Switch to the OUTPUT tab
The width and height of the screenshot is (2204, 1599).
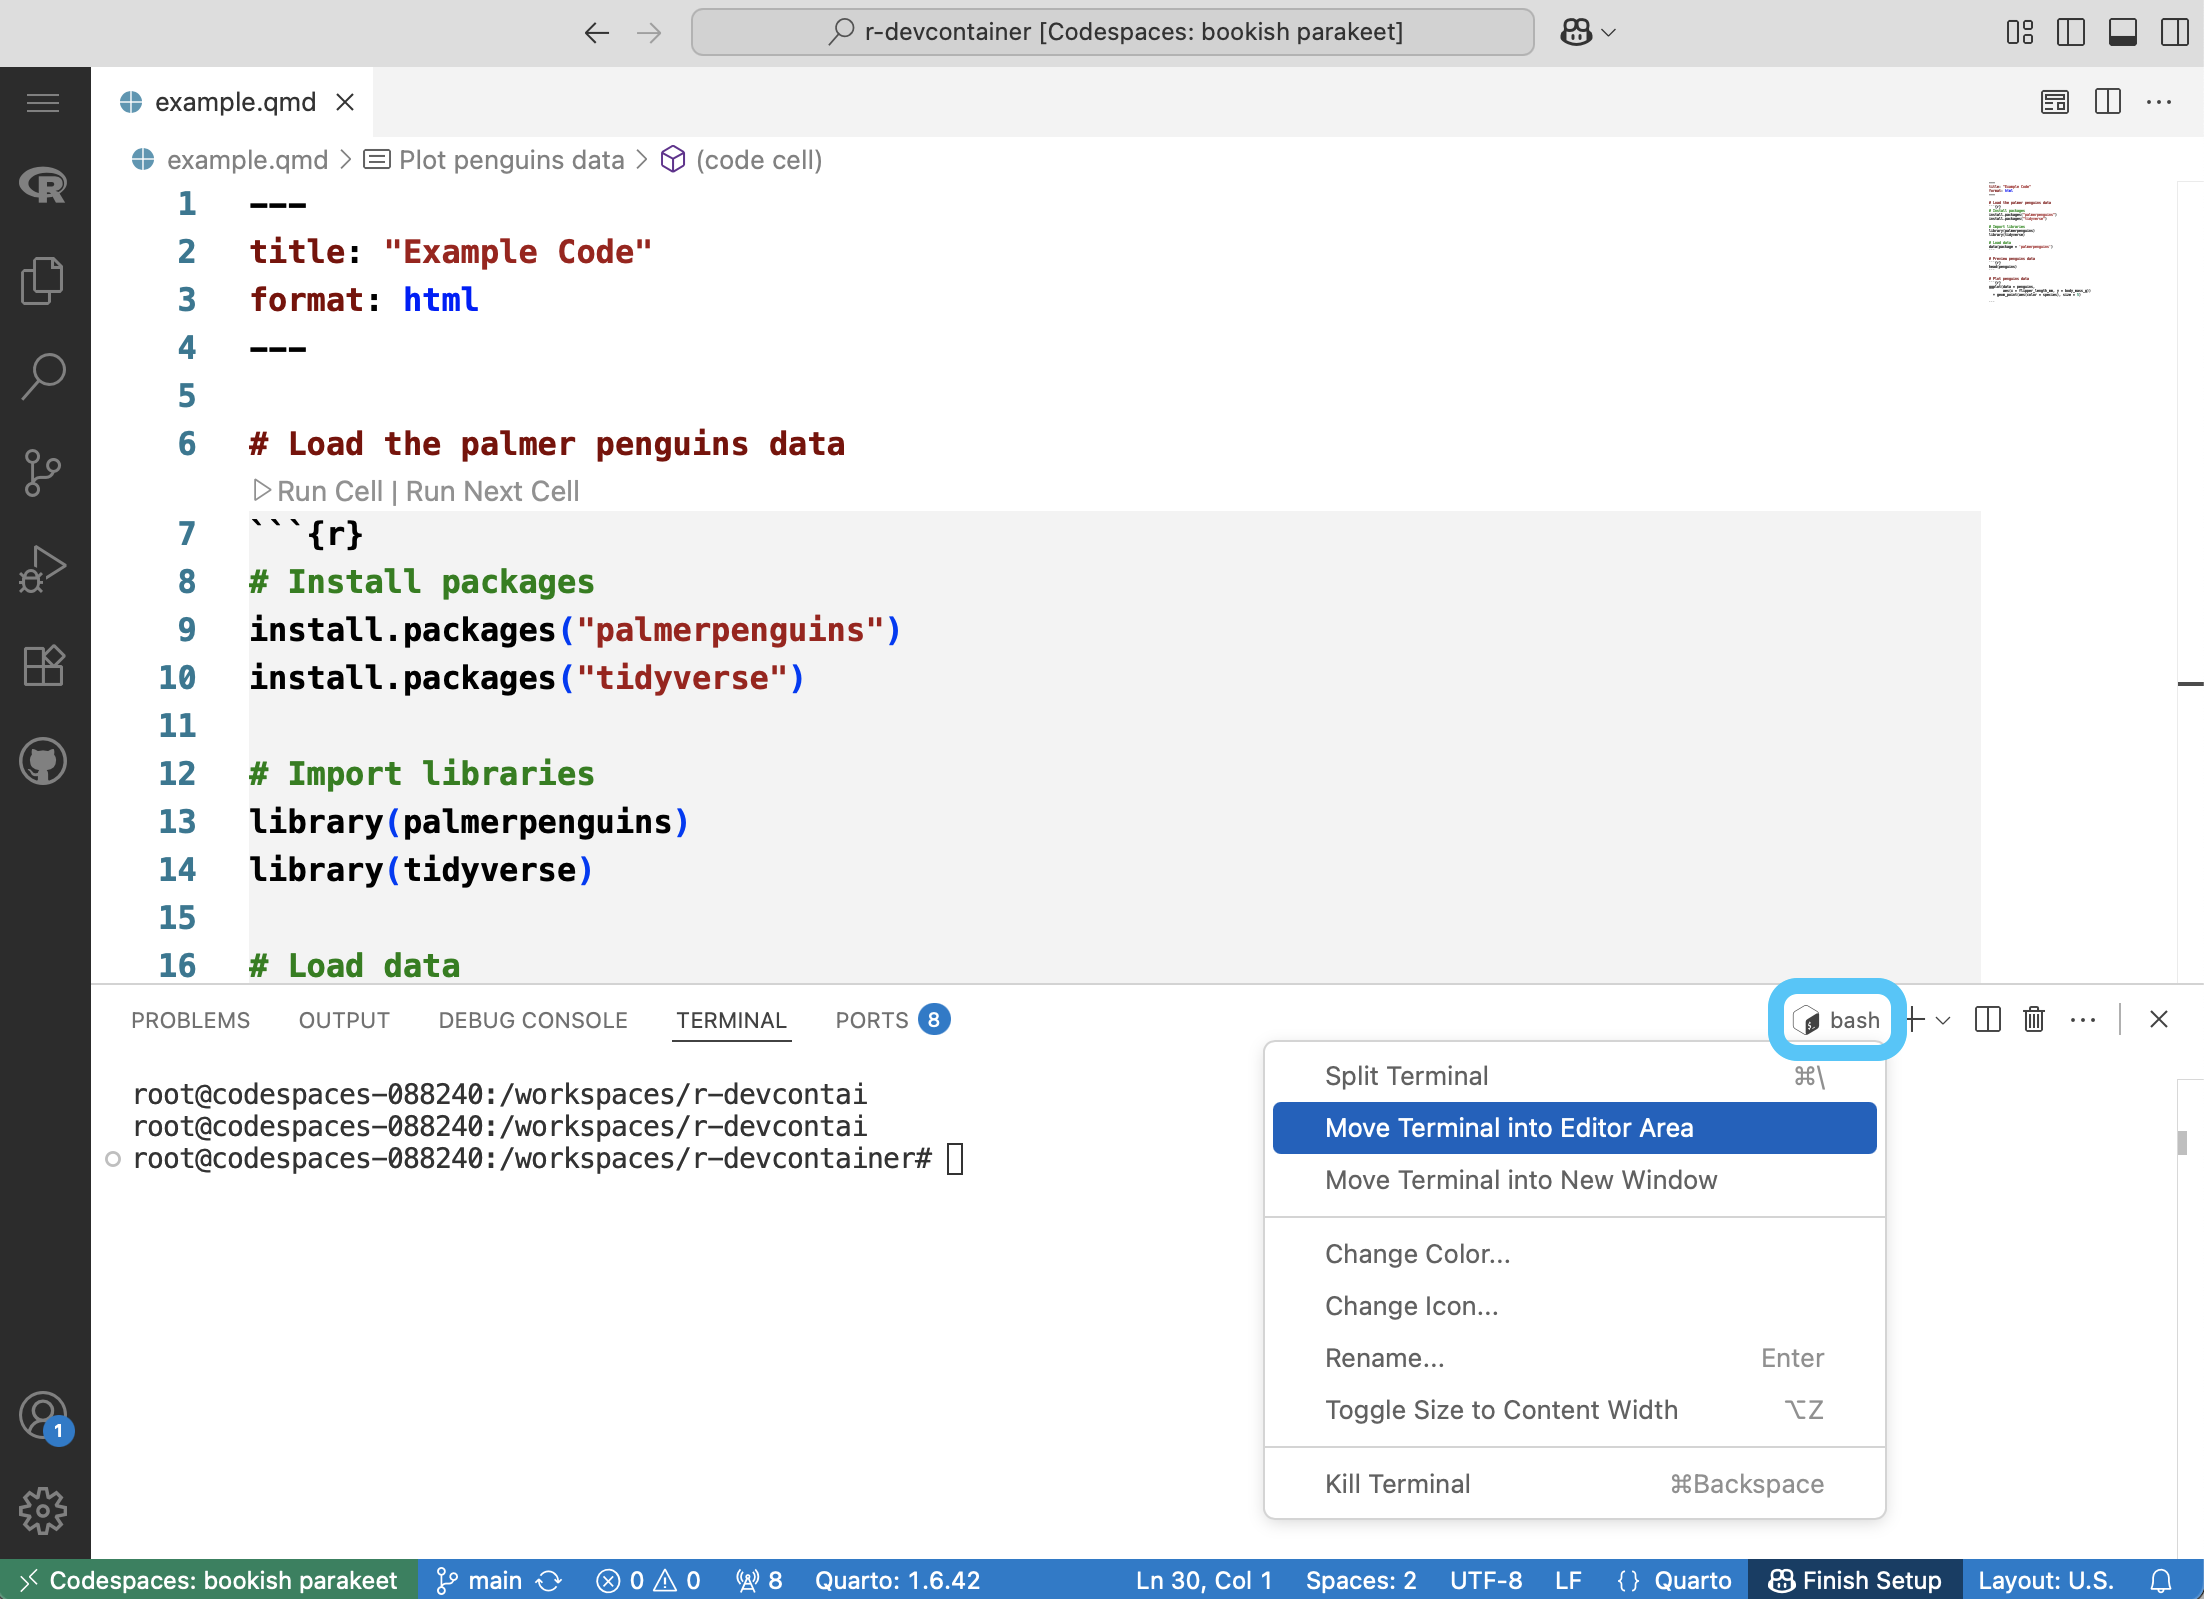click(x=344, y=1020)
